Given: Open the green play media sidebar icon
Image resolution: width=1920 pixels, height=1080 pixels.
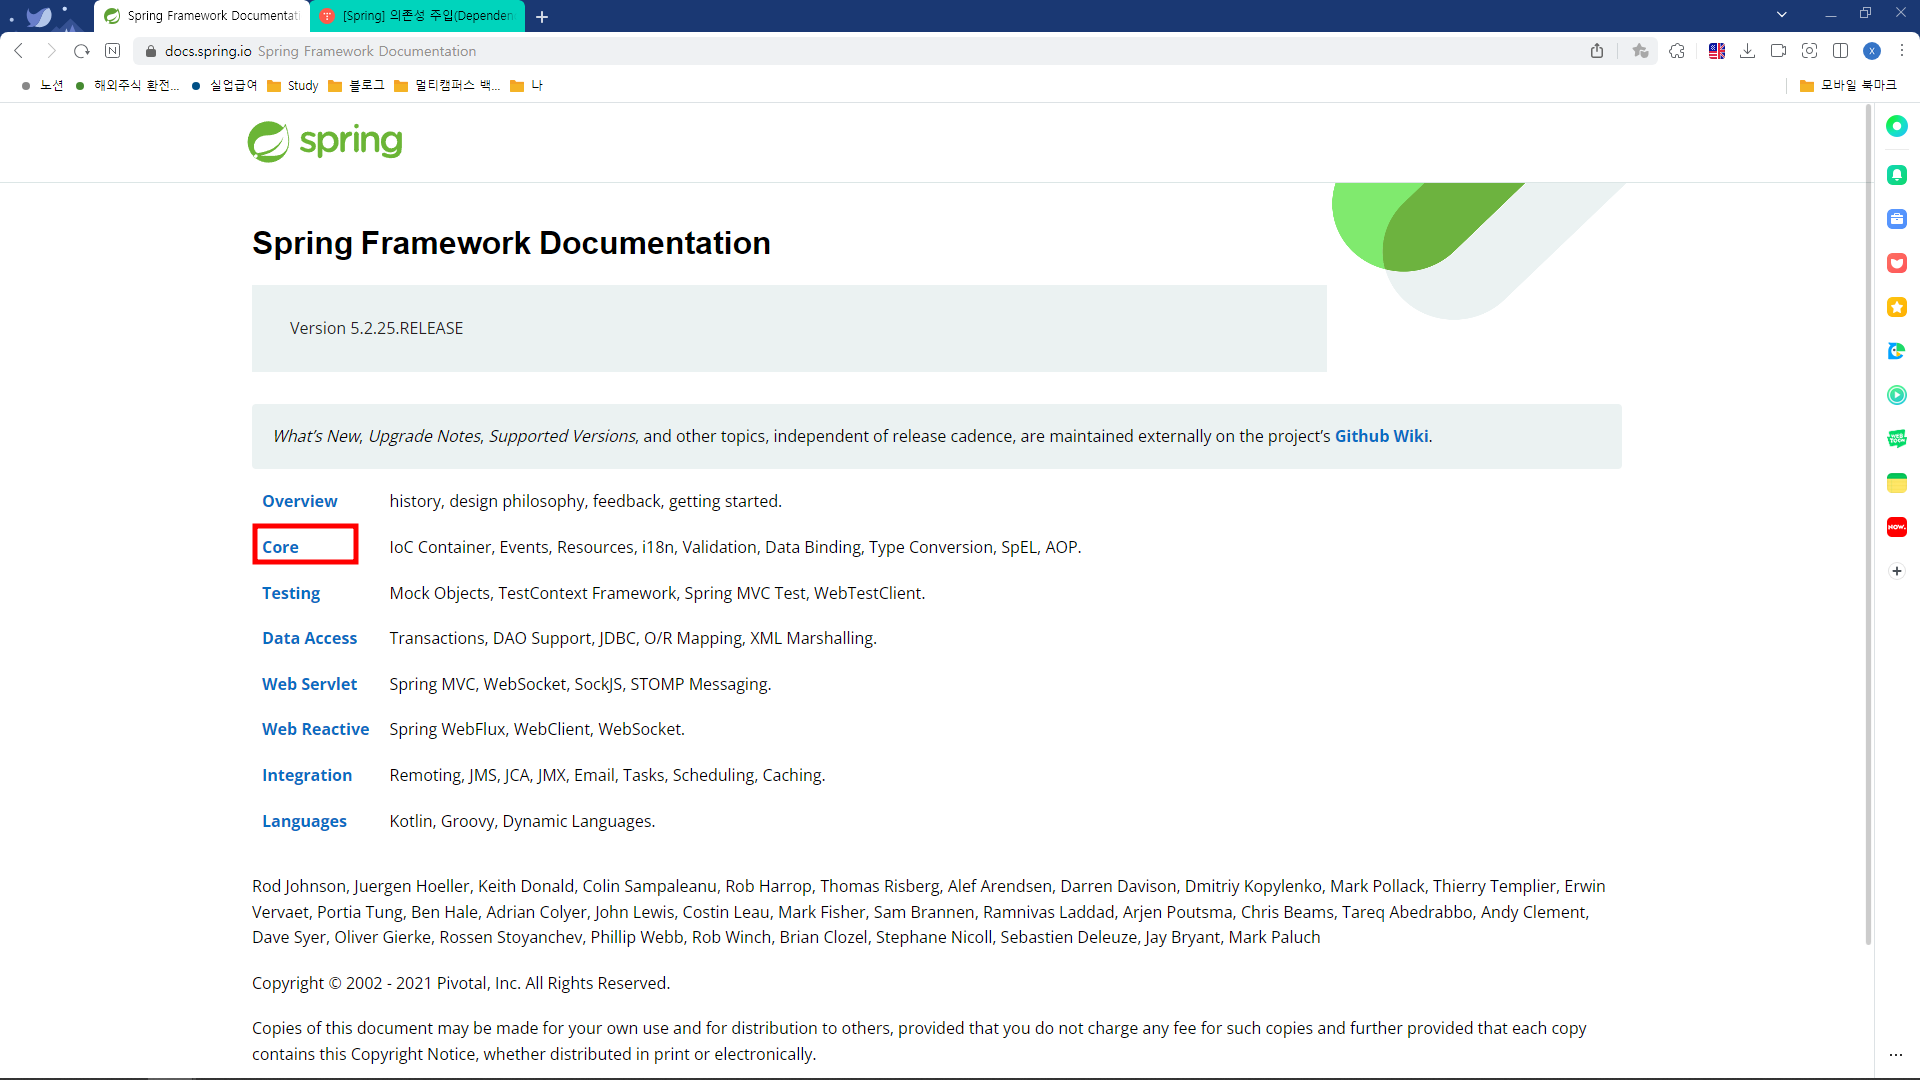Looking at the screenshot, I should coord(1897,395).
